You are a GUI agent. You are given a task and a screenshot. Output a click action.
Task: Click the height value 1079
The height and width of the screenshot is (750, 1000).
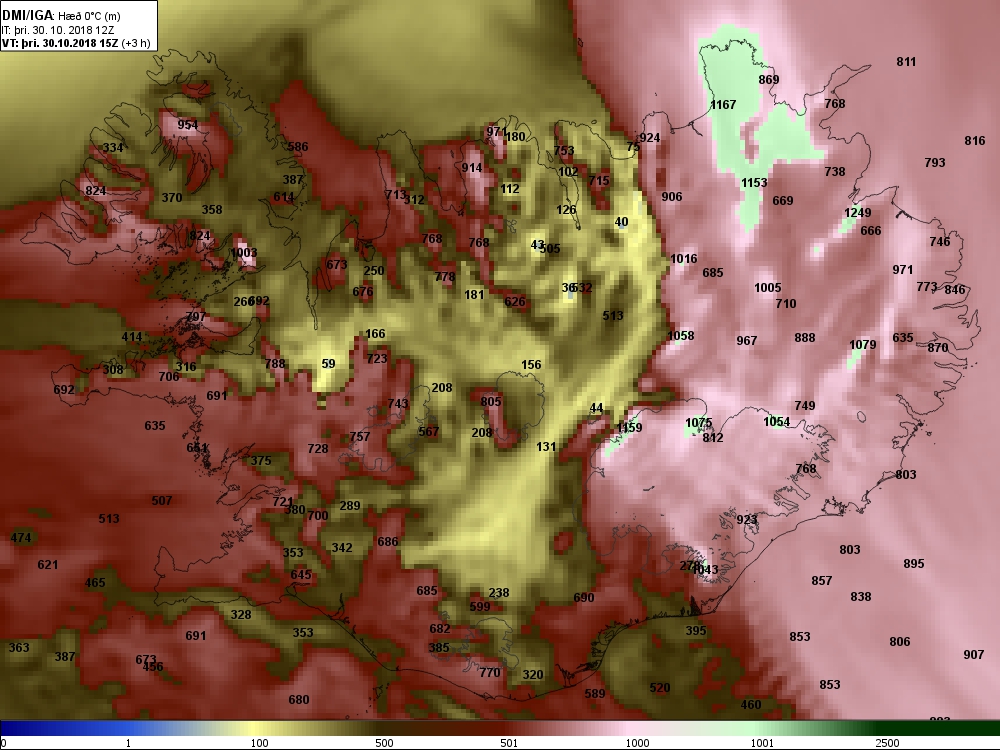(863, 345)
